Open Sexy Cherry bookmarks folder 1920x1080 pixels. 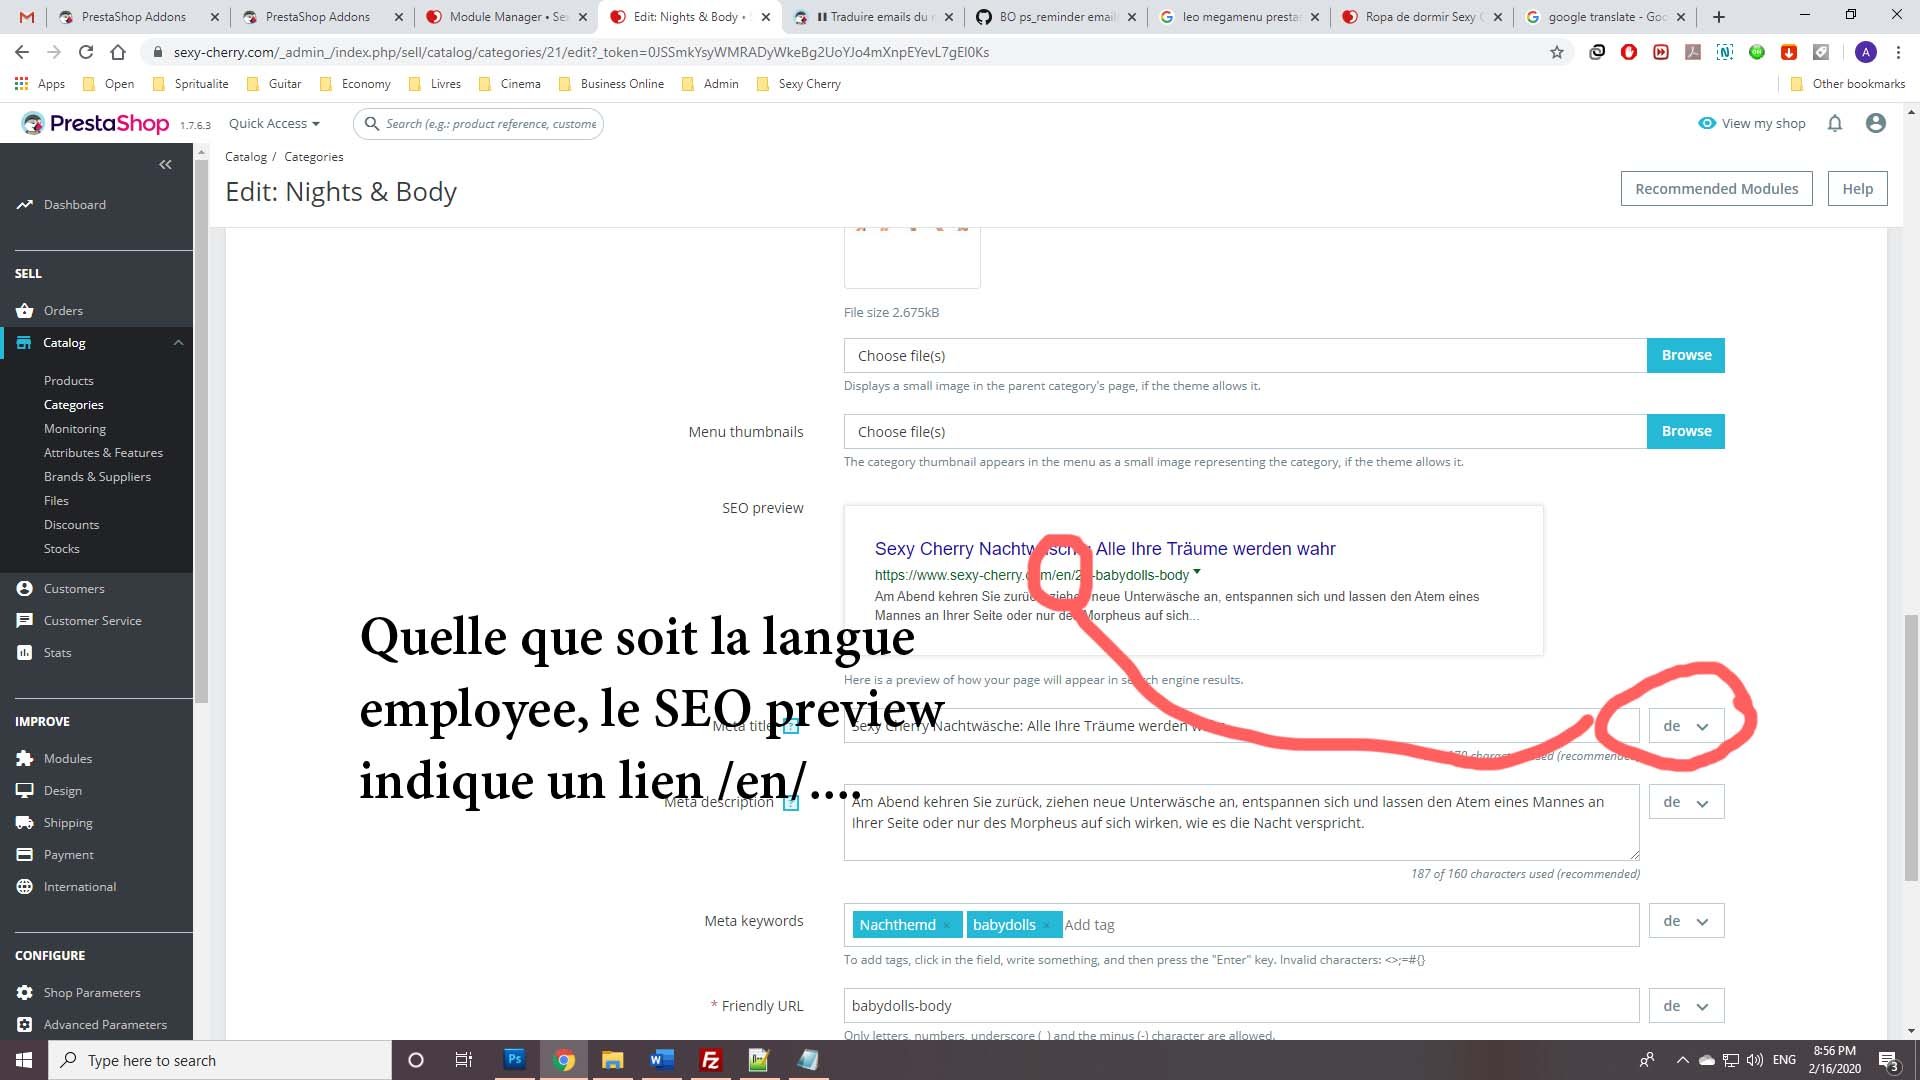tap(799, 84)
